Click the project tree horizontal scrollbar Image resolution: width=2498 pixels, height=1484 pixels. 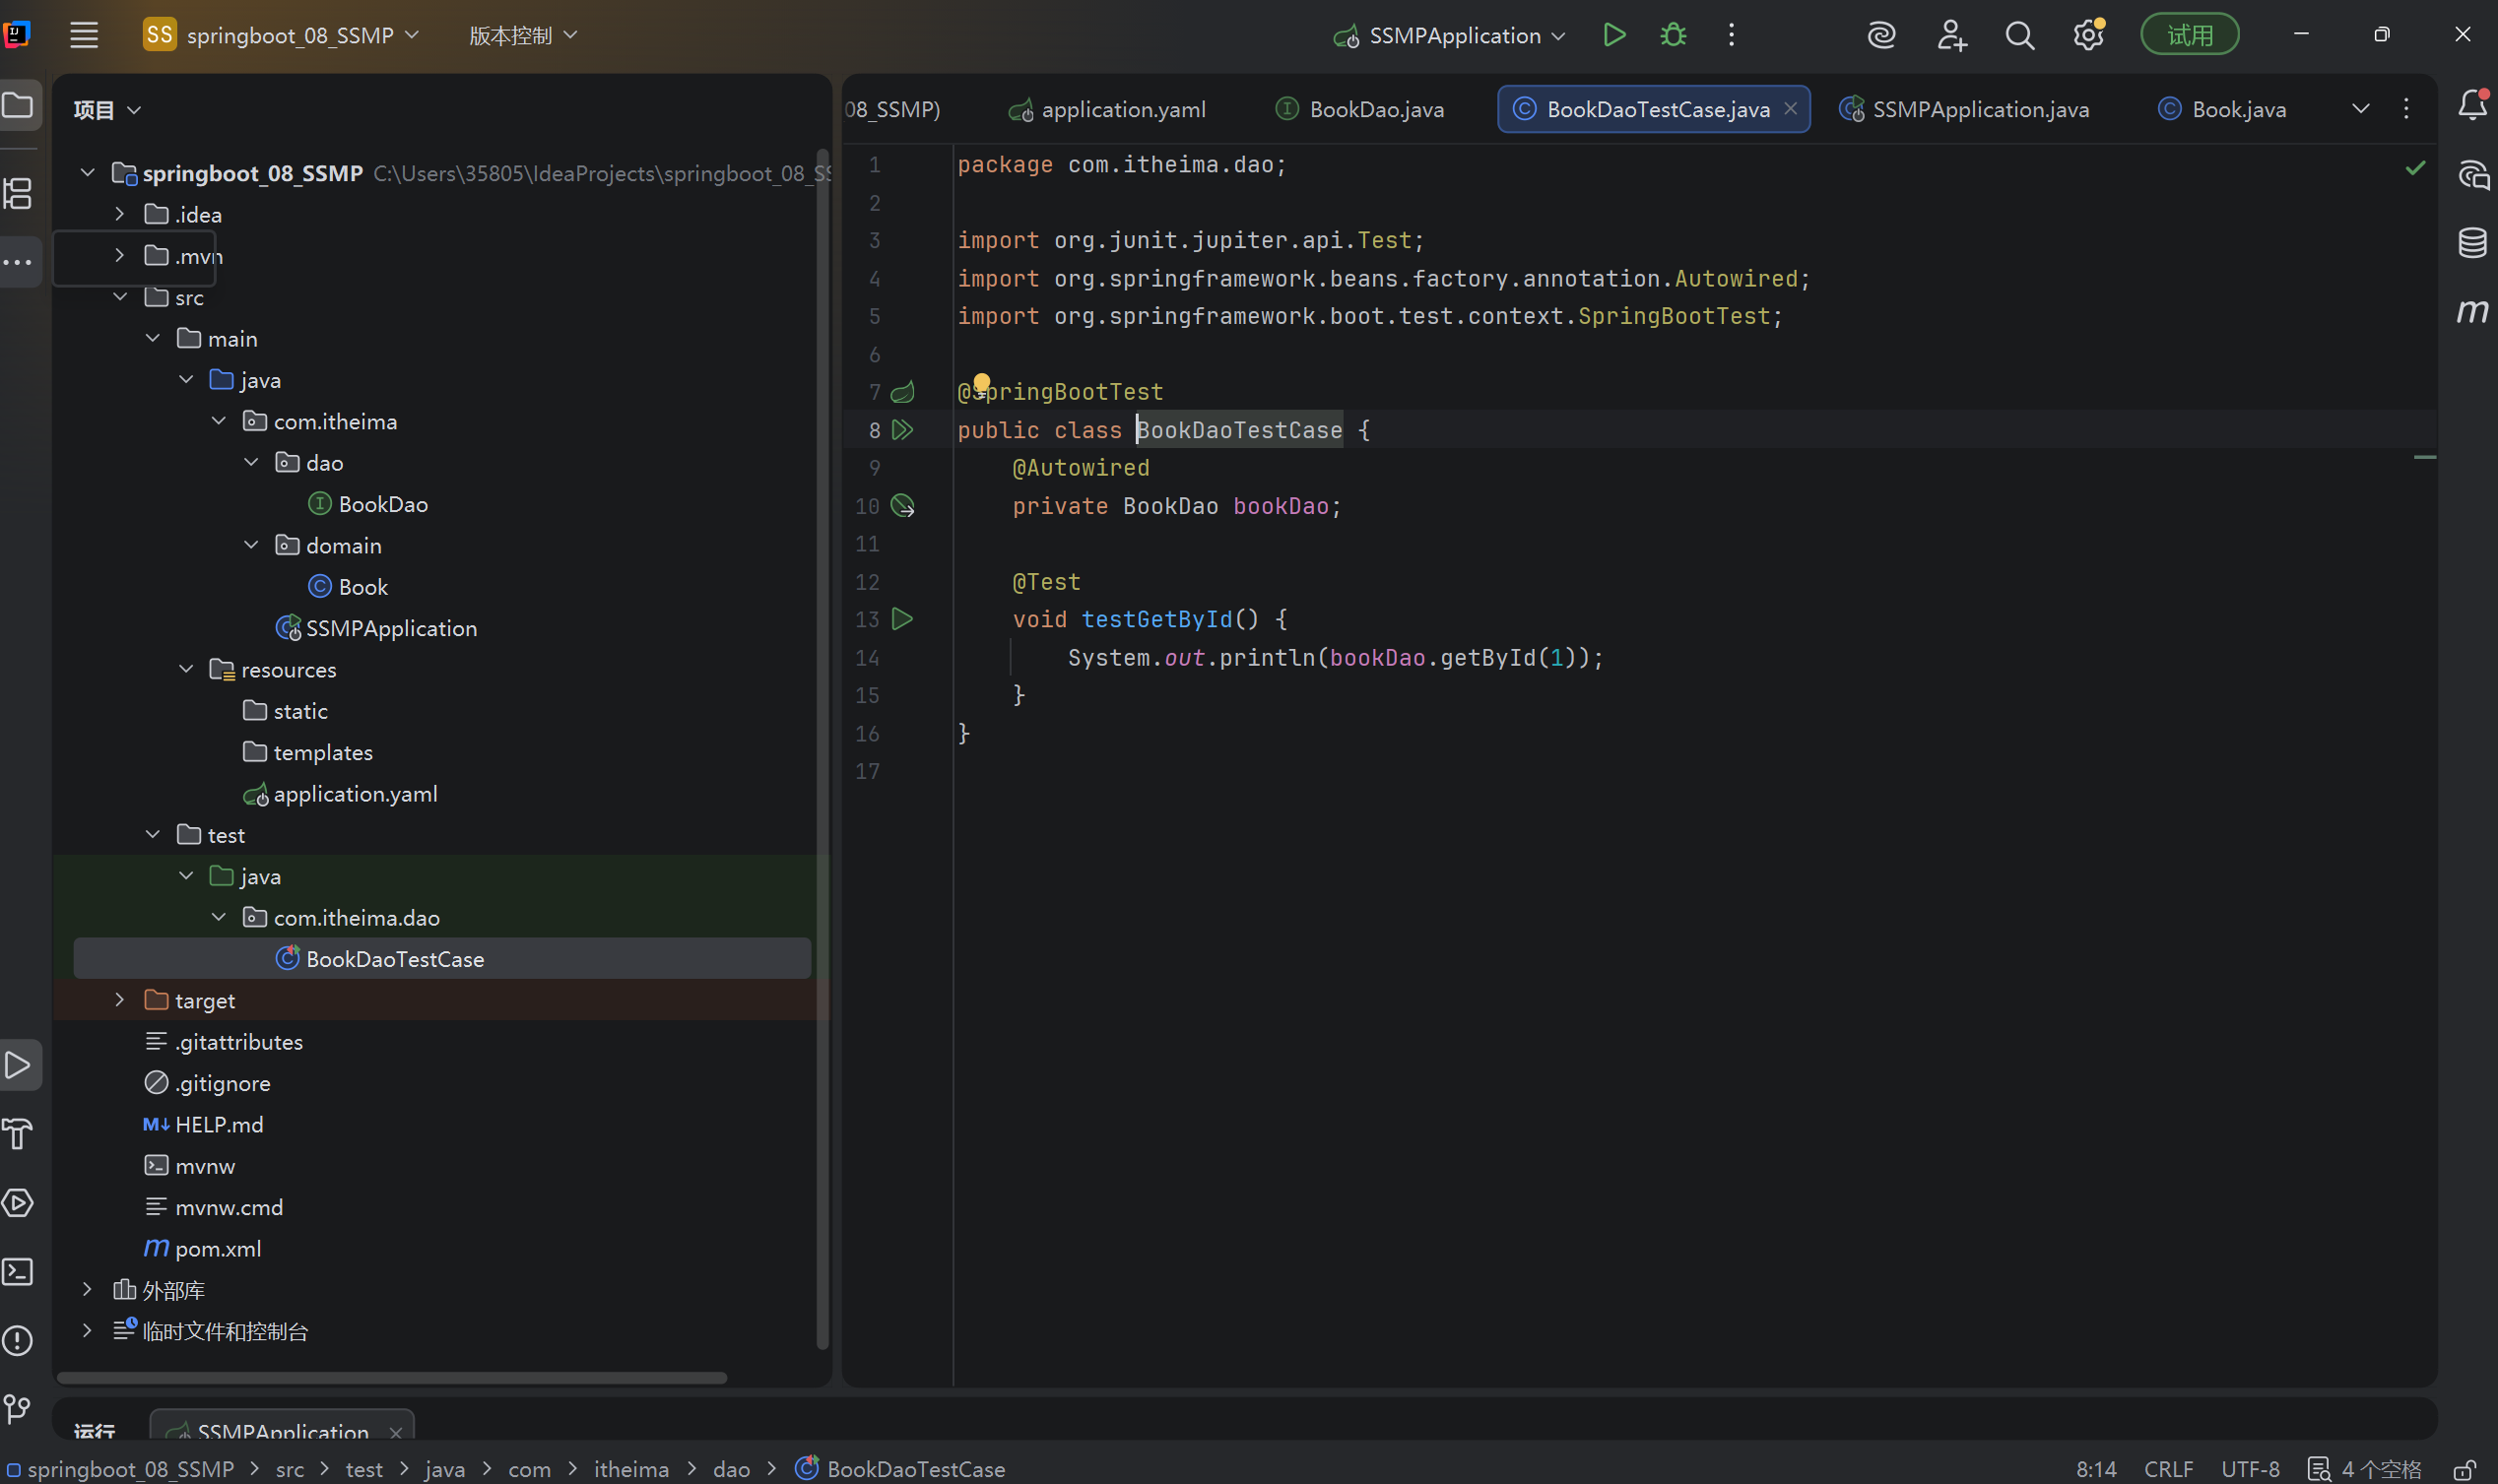pyautogui.click(x=392, y=1378)
